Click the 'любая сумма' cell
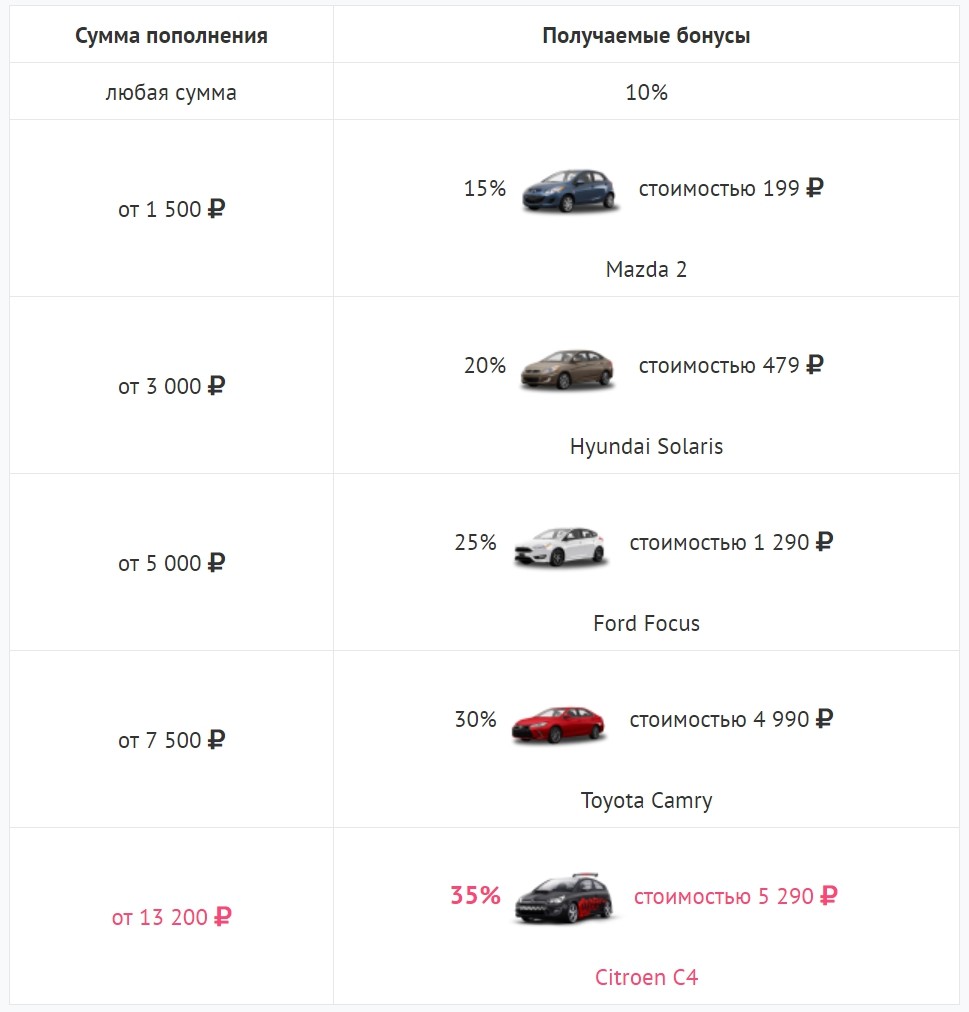 coord(171,93)
